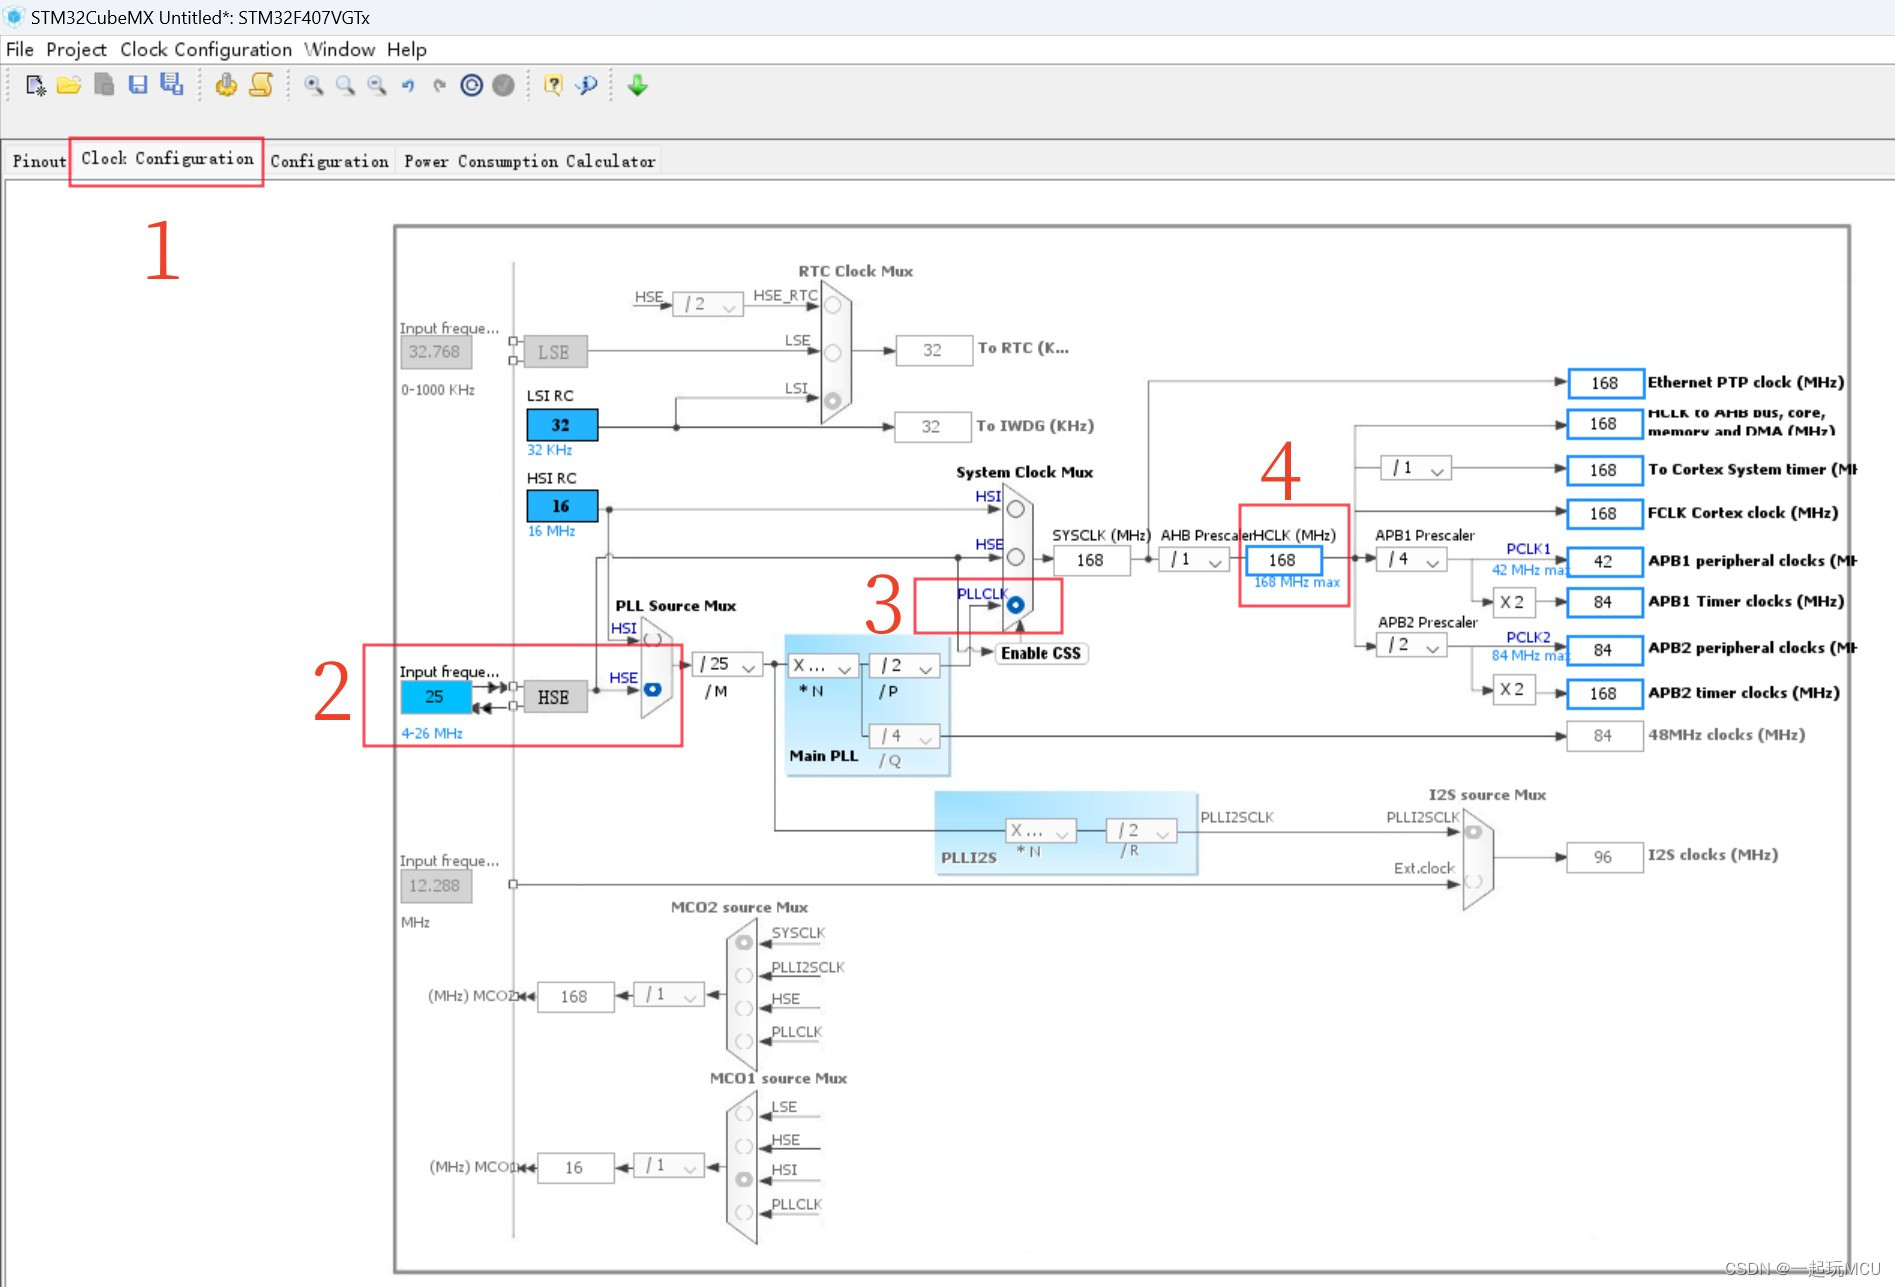Switch to the Clock Configuration tab
1895x1287 pixels.
167,159
